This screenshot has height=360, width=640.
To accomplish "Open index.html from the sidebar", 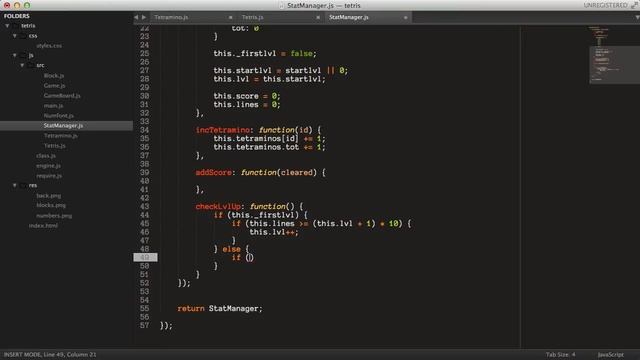I will click(x=43, y=225).
